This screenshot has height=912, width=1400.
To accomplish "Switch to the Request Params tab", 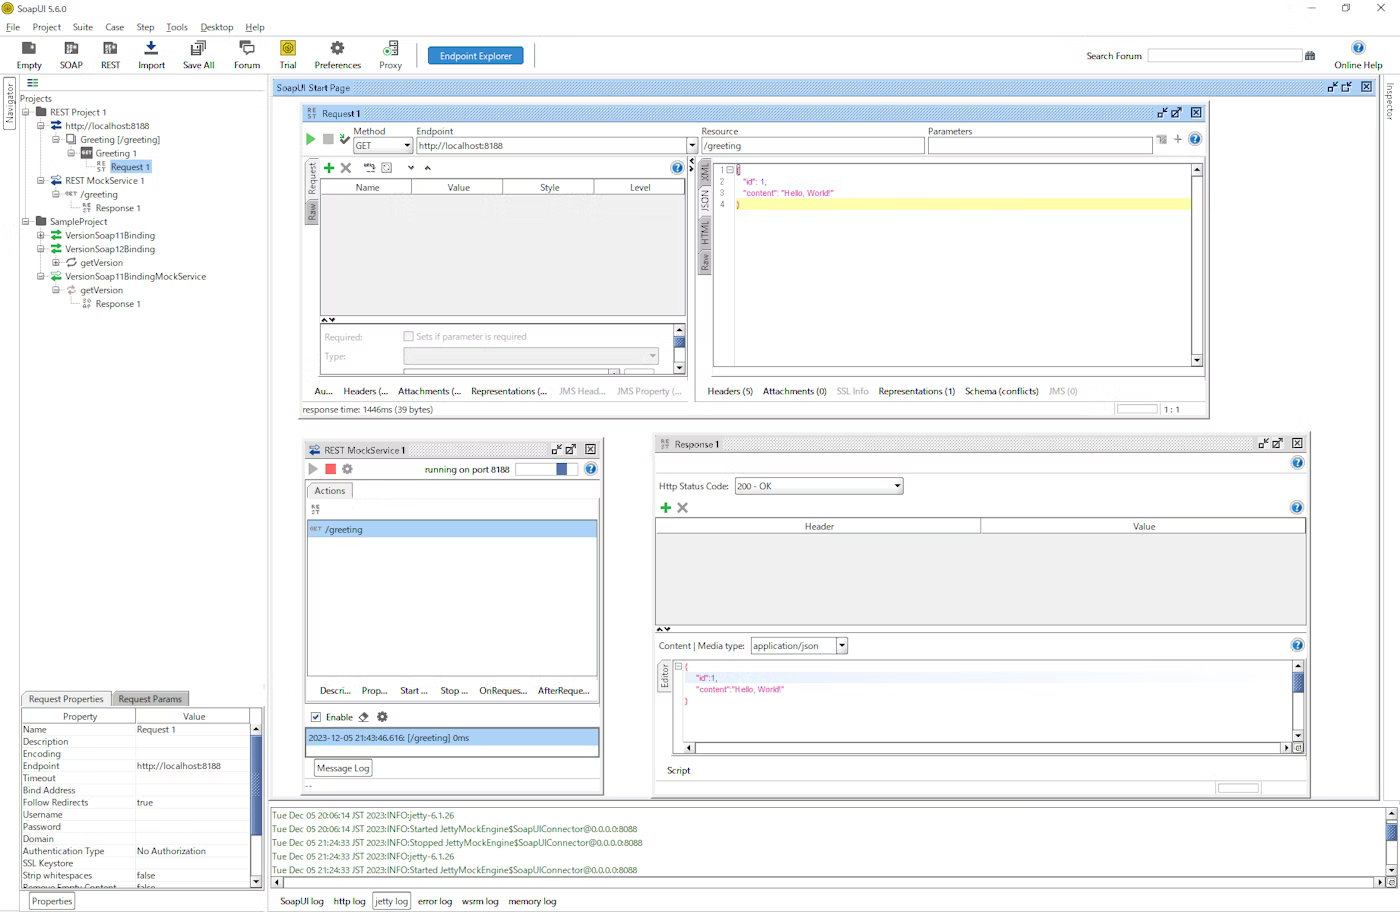I will (150, 699).
